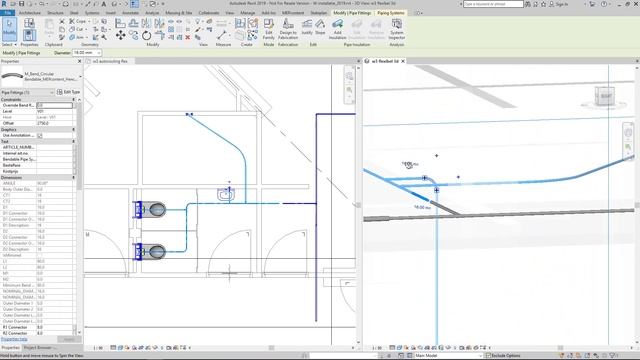Click the search keyword box in title bar
This screenshot has height=360, width=640.
coord(493,4)
